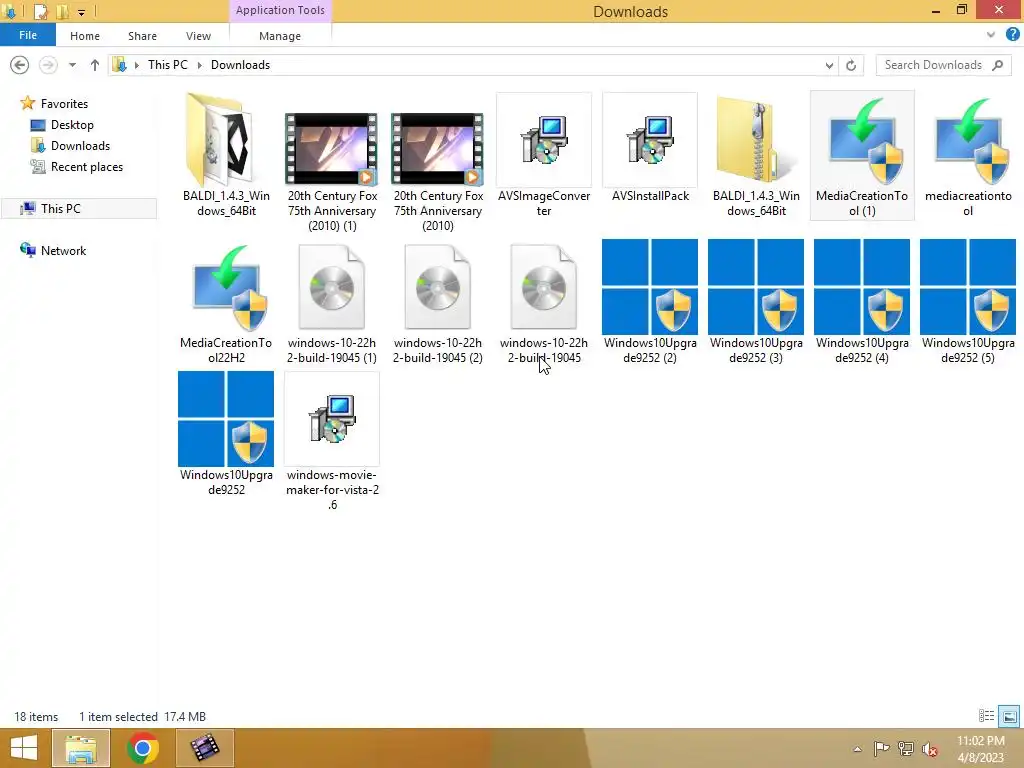Image resolution: width=1024 pixels, height=768 pixels.
Task: Select Windows10Upgrade9252 (4) icon
Action: [862, 287]
